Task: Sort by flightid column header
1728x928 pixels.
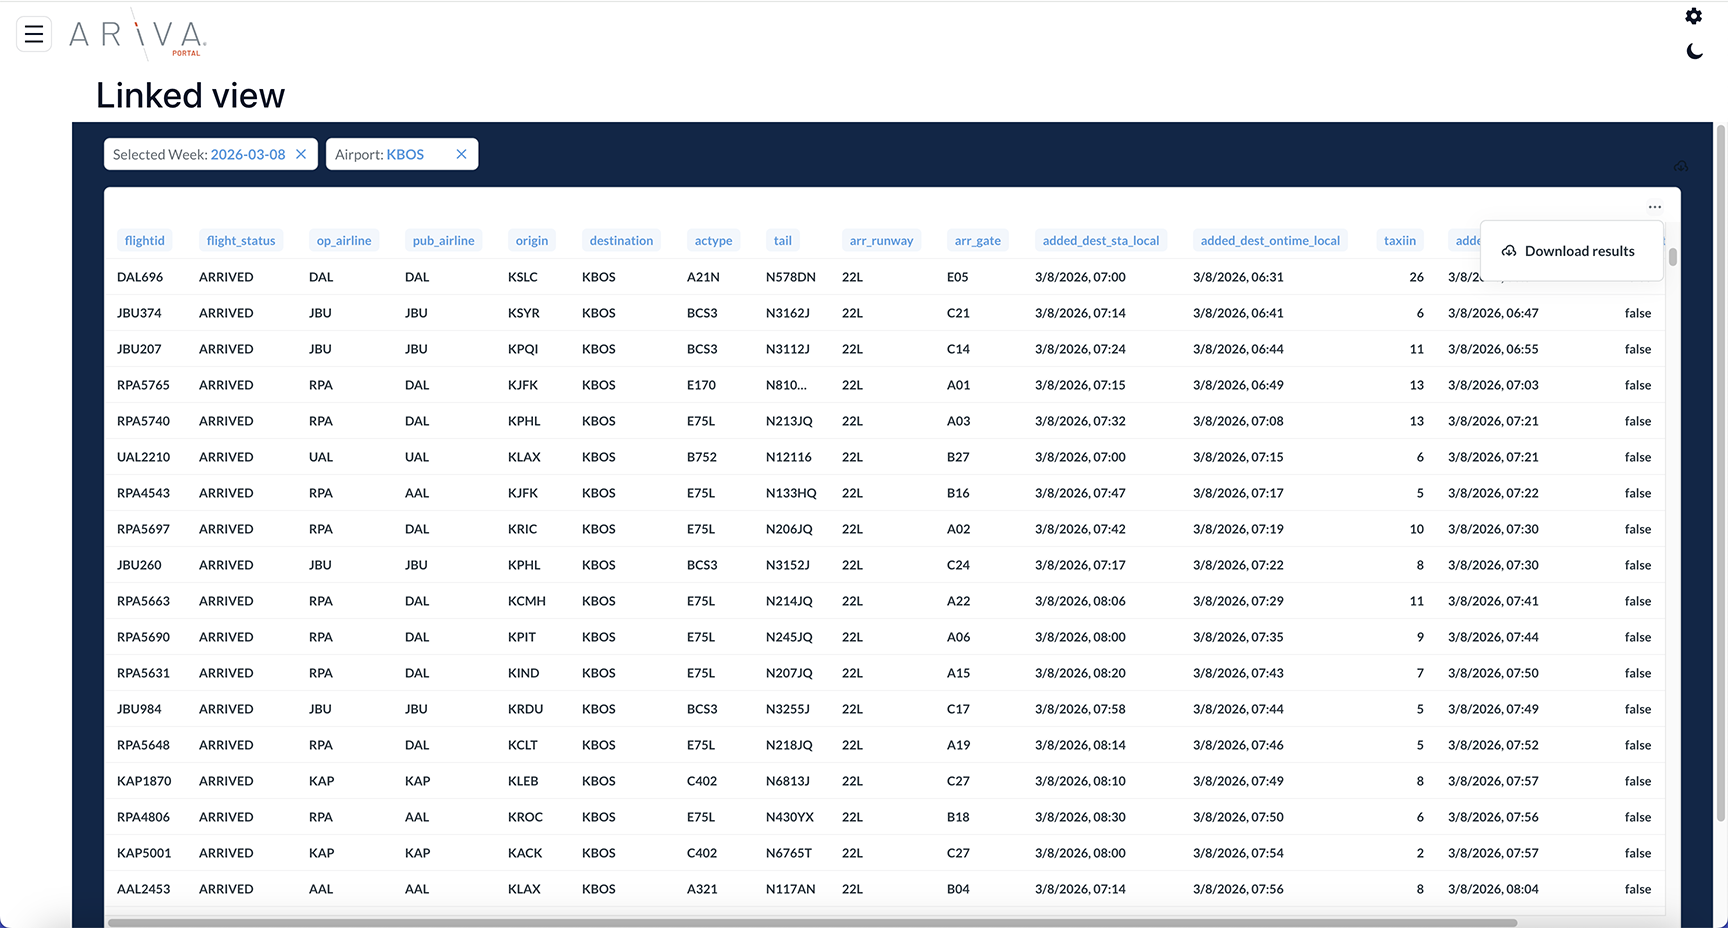Action: click(x=144, y=241)
